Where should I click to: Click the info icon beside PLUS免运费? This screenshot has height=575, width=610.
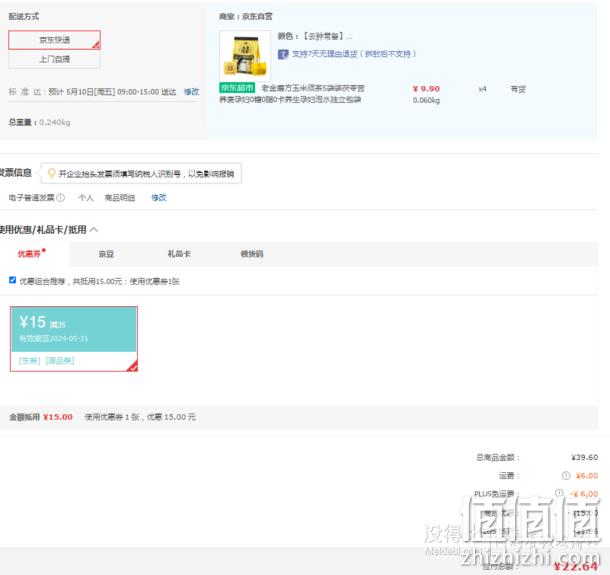click(559, 493)
